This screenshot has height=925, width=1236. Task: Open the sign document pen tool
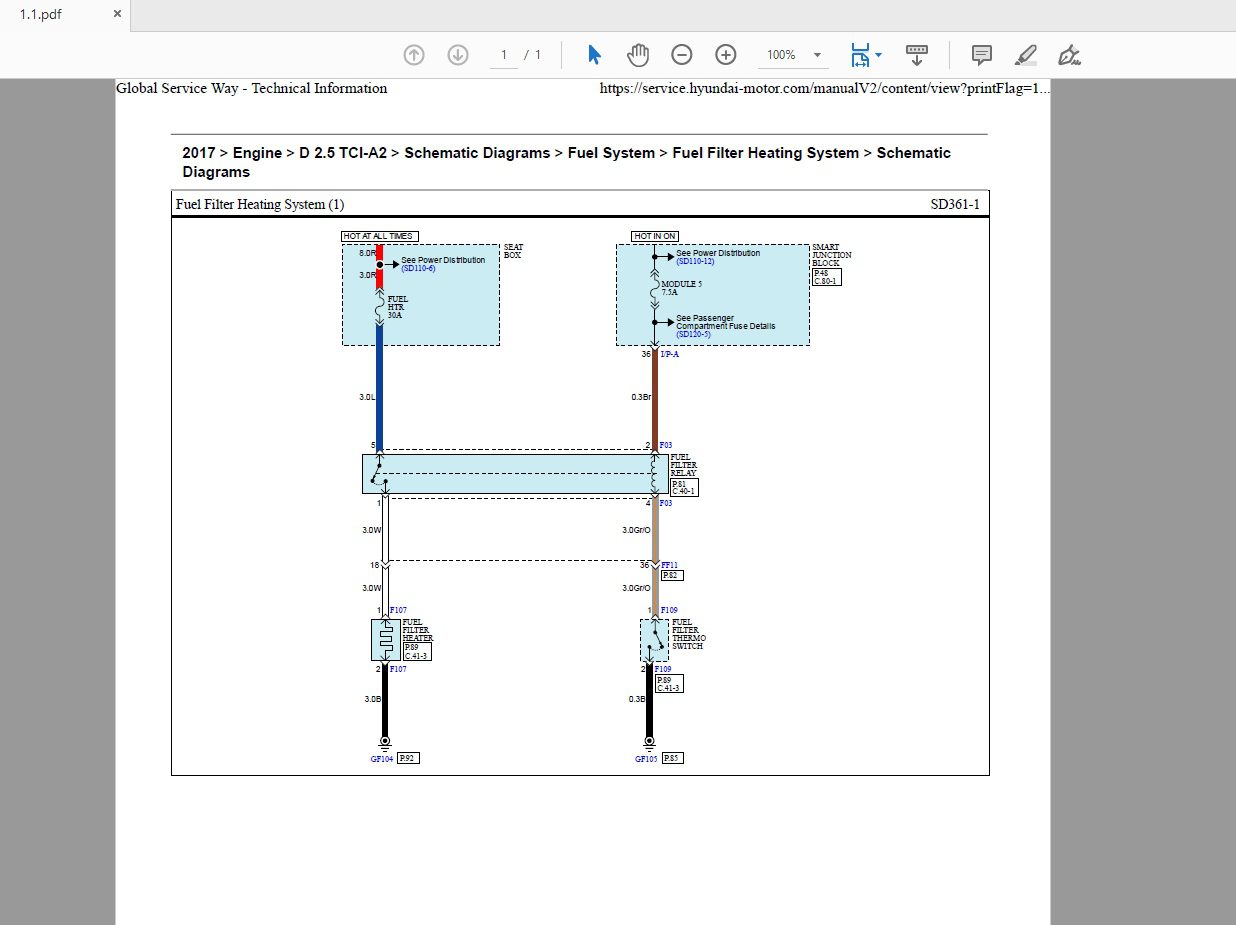pyautogui.click(x=1069, y=55)
